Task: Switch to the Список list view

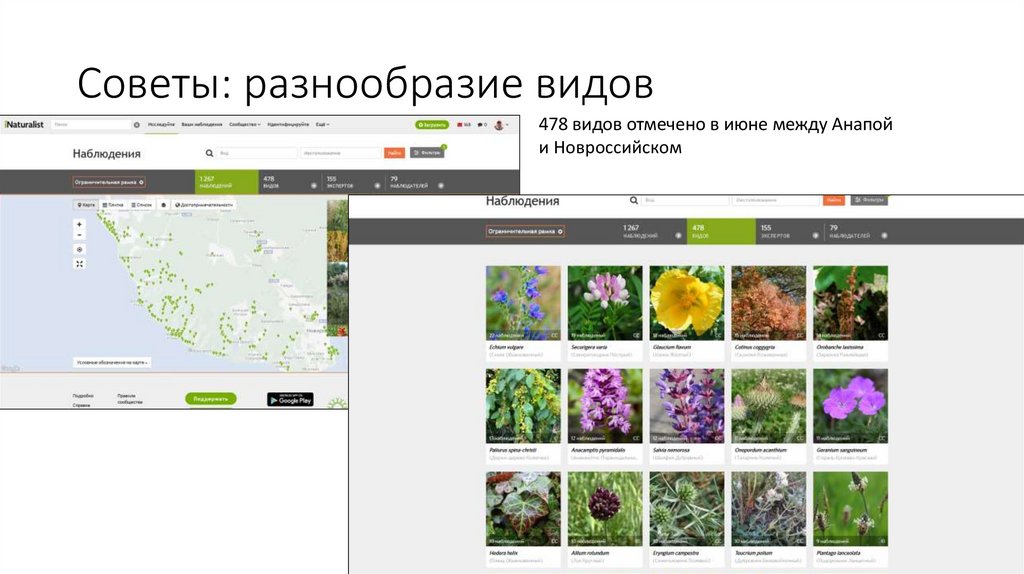Action: click(141, 205)
